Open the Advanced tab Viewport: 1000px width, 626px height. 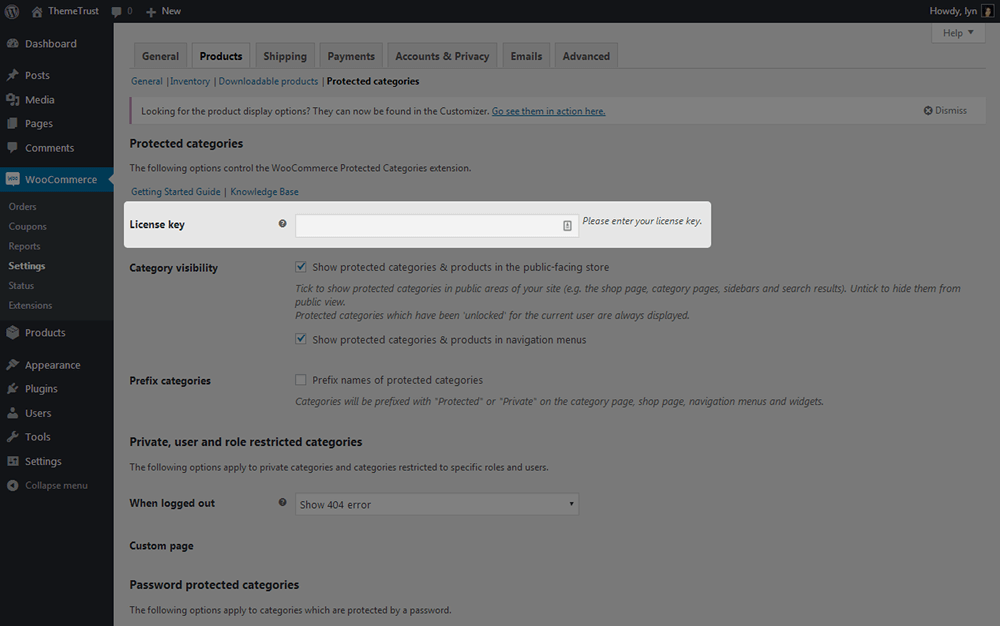[586, 56]
